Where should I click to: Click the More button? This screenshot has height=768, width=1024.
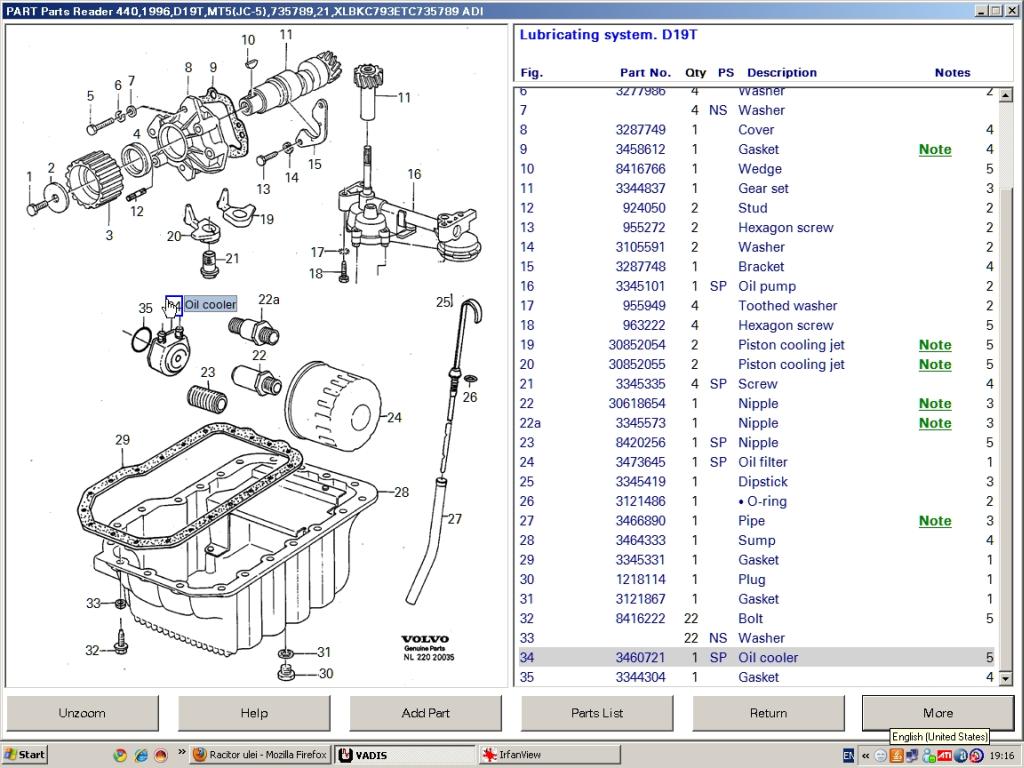tap(938, 713)
